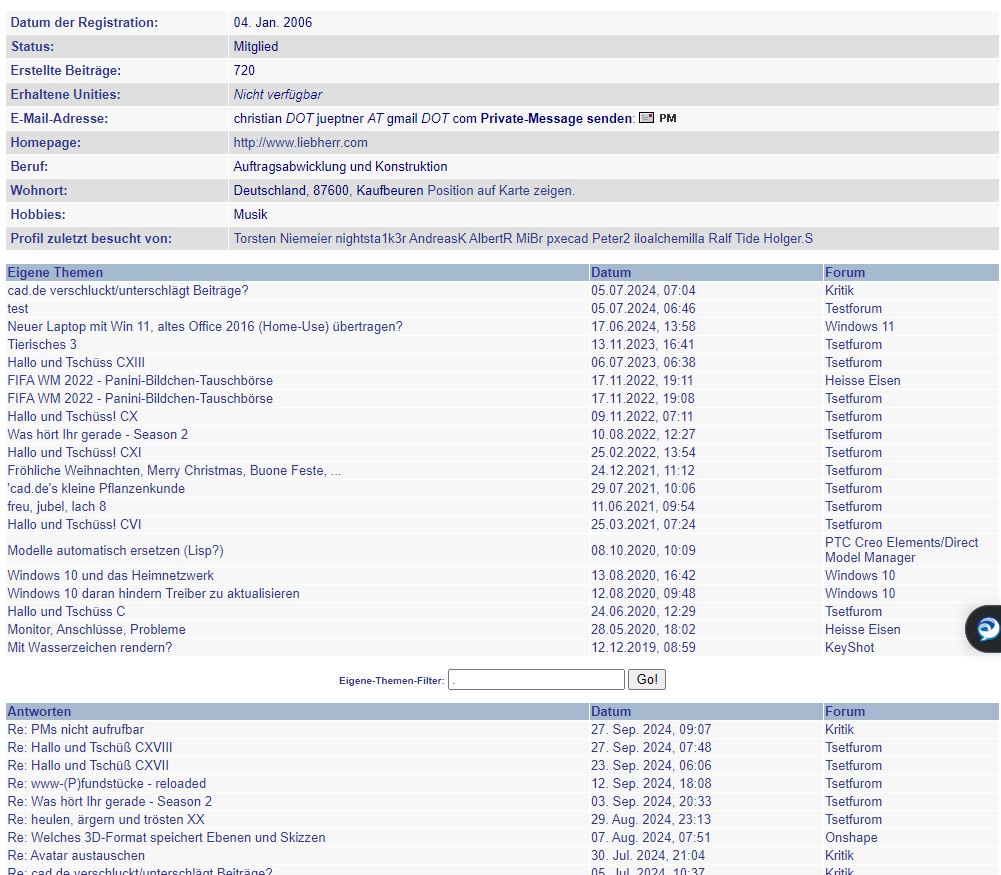
Task: Open reply Re: Welches 3D-Format speichert Ebenen
Action: (167, 837)
